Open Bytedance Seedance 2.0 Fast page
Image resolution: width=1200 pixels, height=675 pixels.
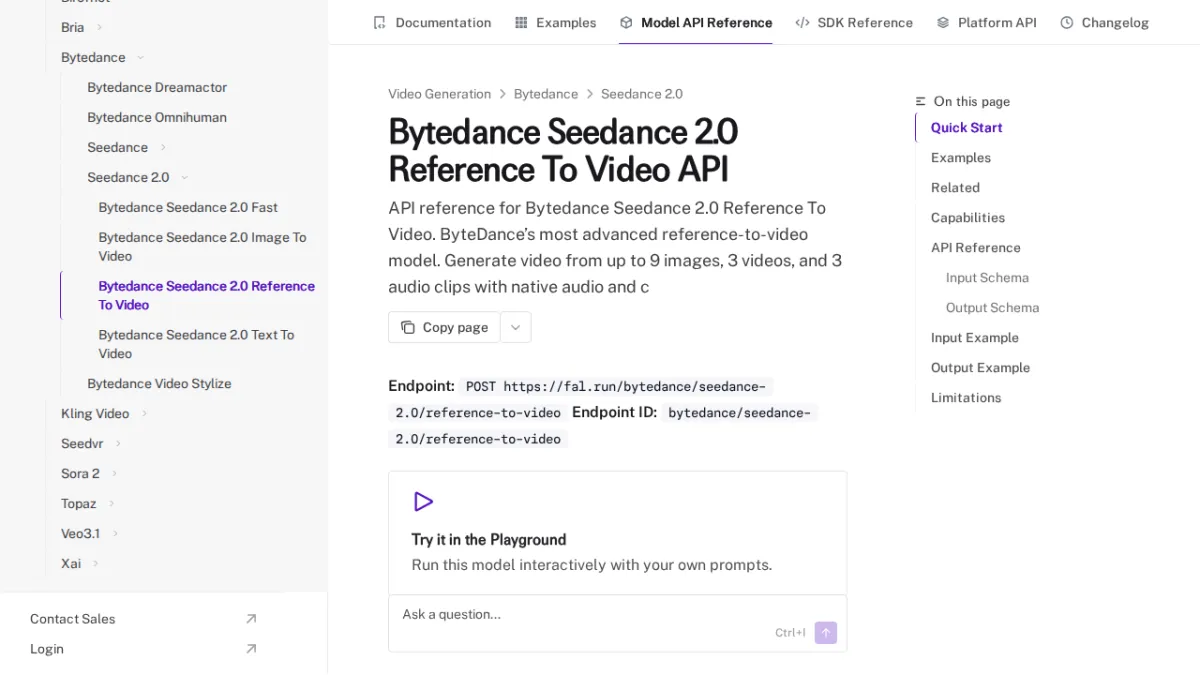coord(188,207)
